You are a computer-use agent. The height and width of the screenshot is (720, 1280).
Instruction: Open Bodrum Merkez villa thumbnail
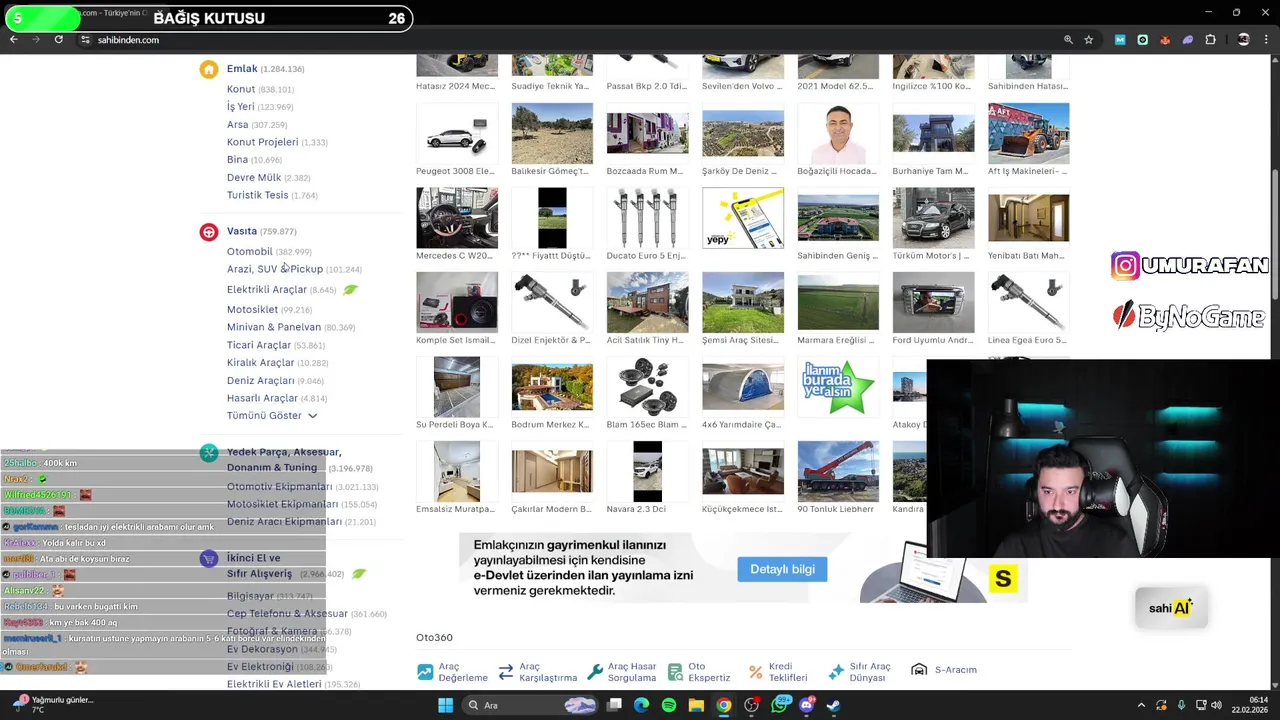click(x=552, y=387)
